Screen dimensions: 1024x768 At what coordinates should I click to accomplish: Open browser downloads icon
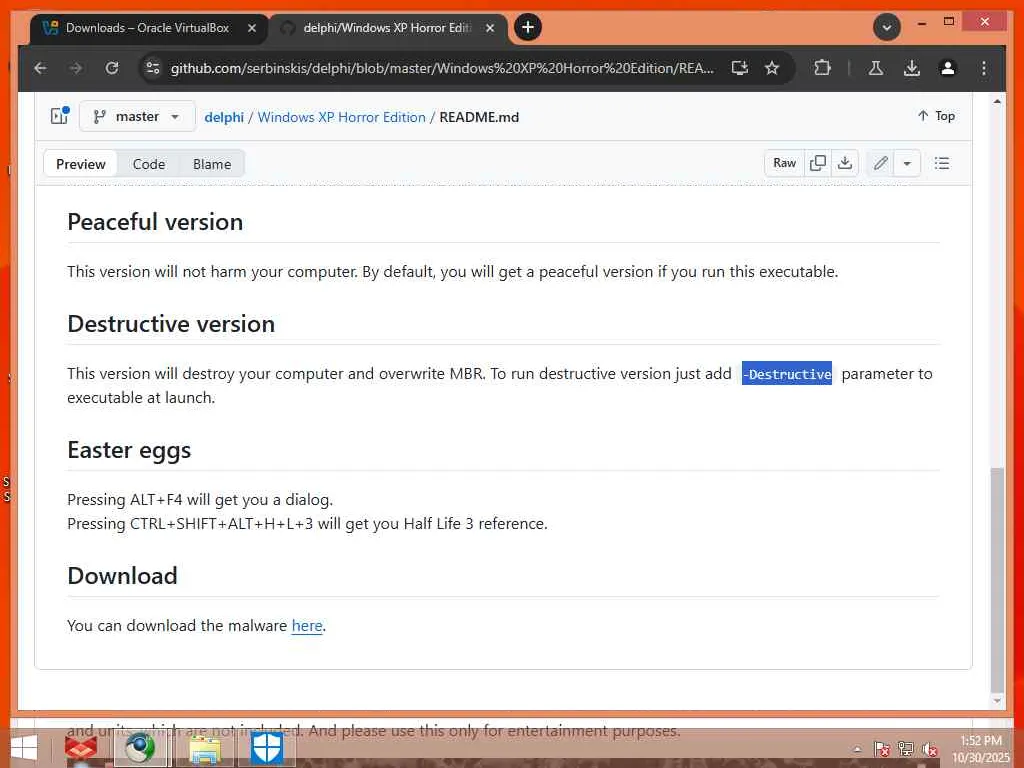click(x=912, y=68)
